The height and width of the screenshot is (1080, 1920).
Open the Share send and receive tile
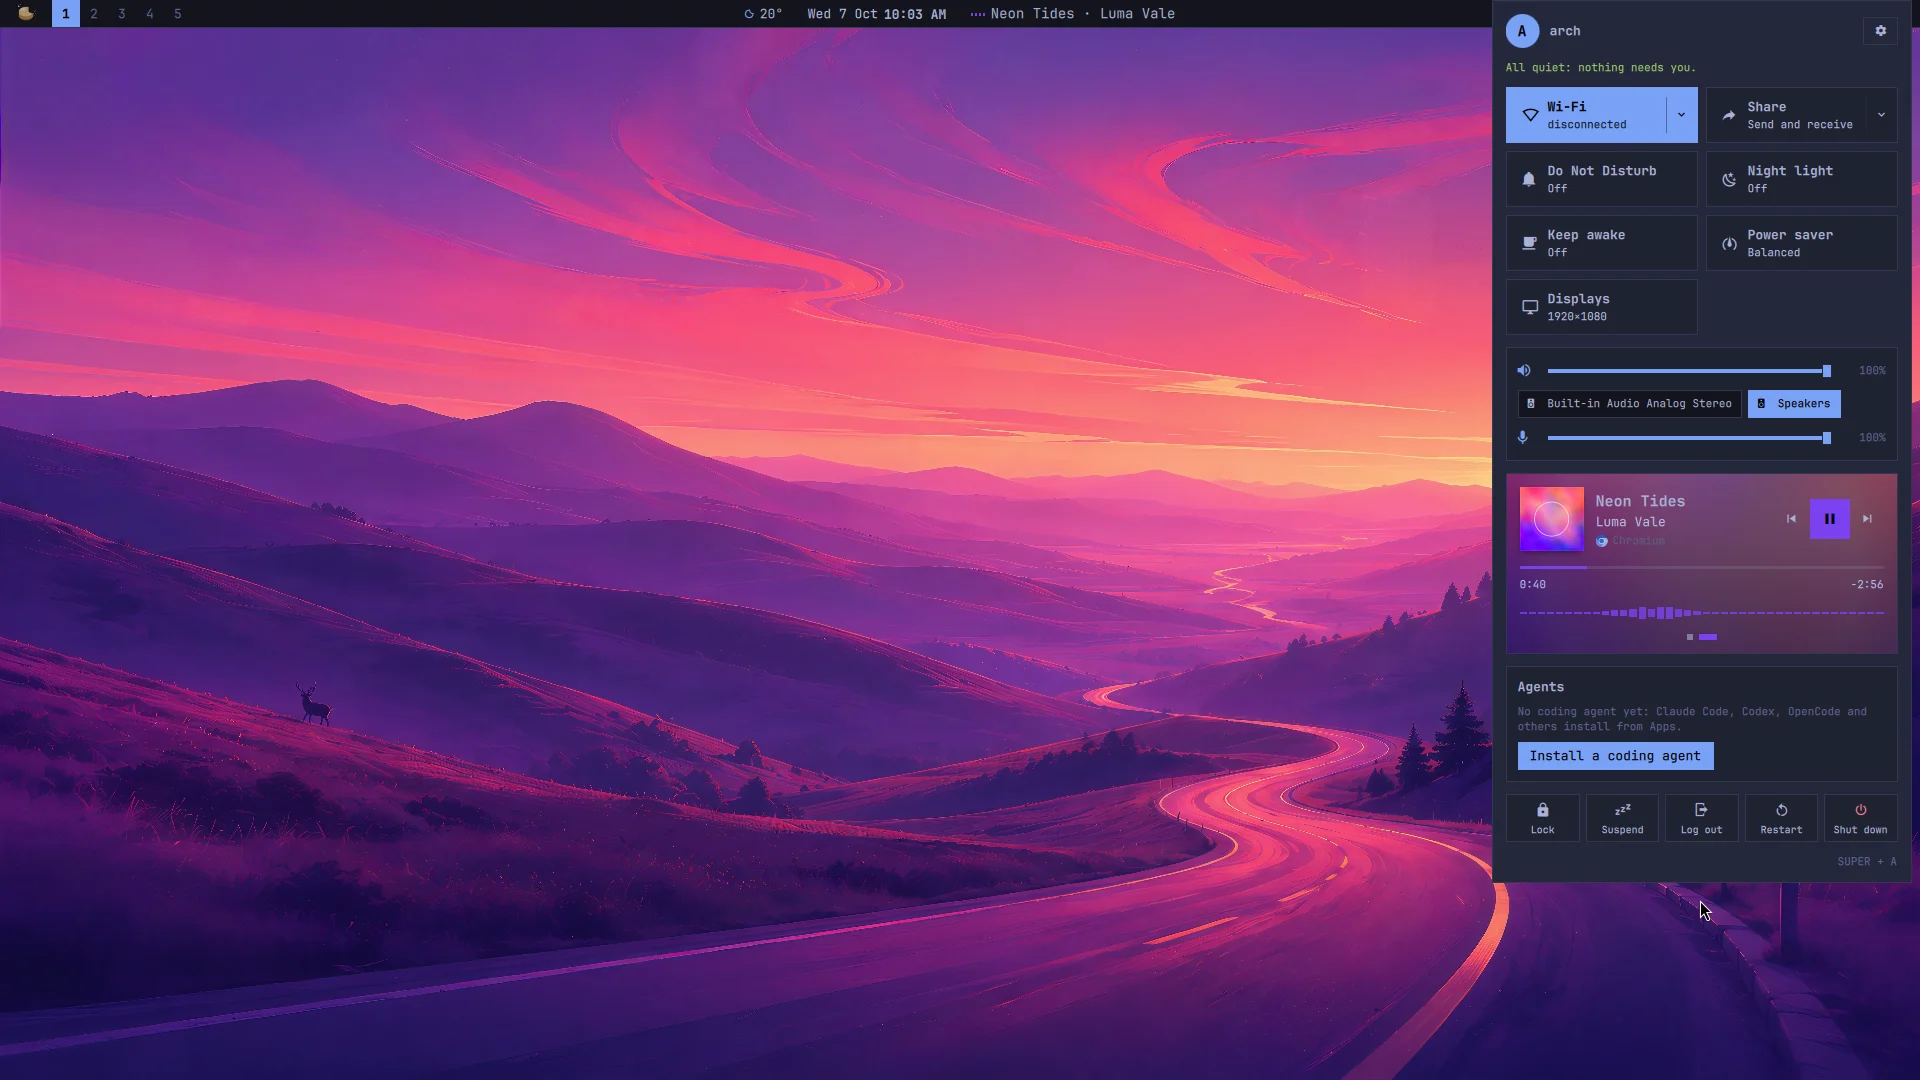(x=1786, y=115)
